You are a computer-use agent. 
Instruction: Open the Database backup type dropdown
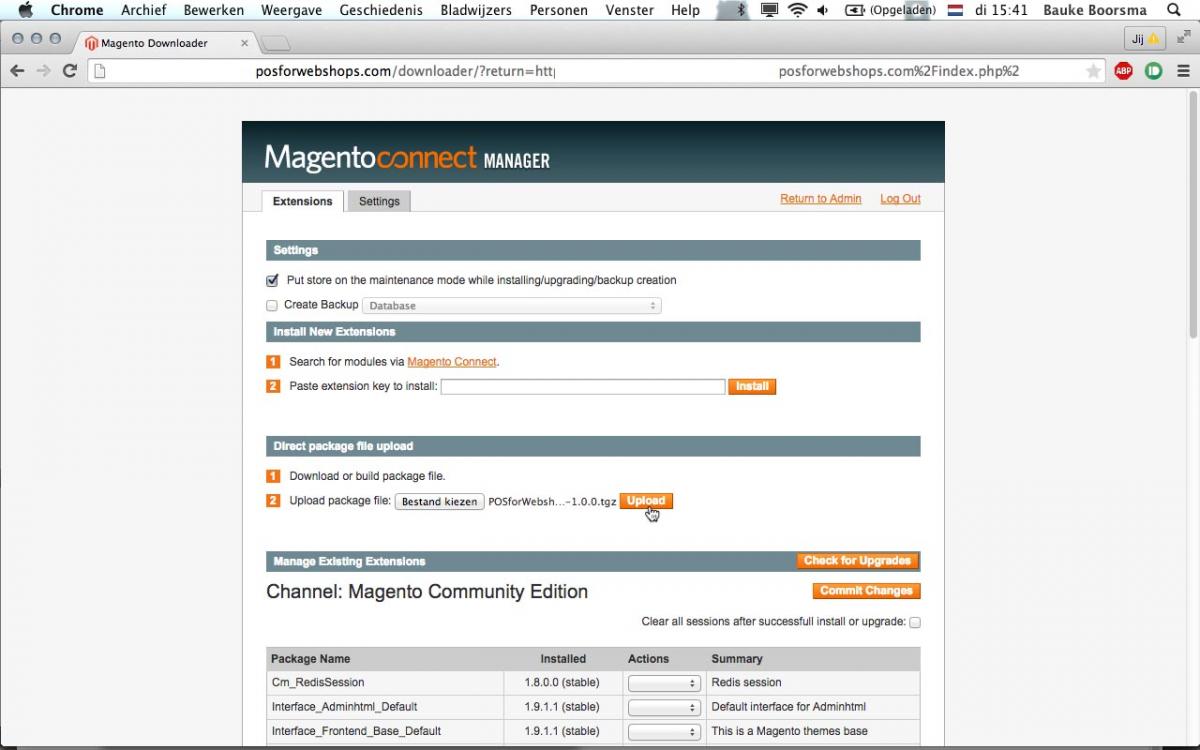click(512, 306)
